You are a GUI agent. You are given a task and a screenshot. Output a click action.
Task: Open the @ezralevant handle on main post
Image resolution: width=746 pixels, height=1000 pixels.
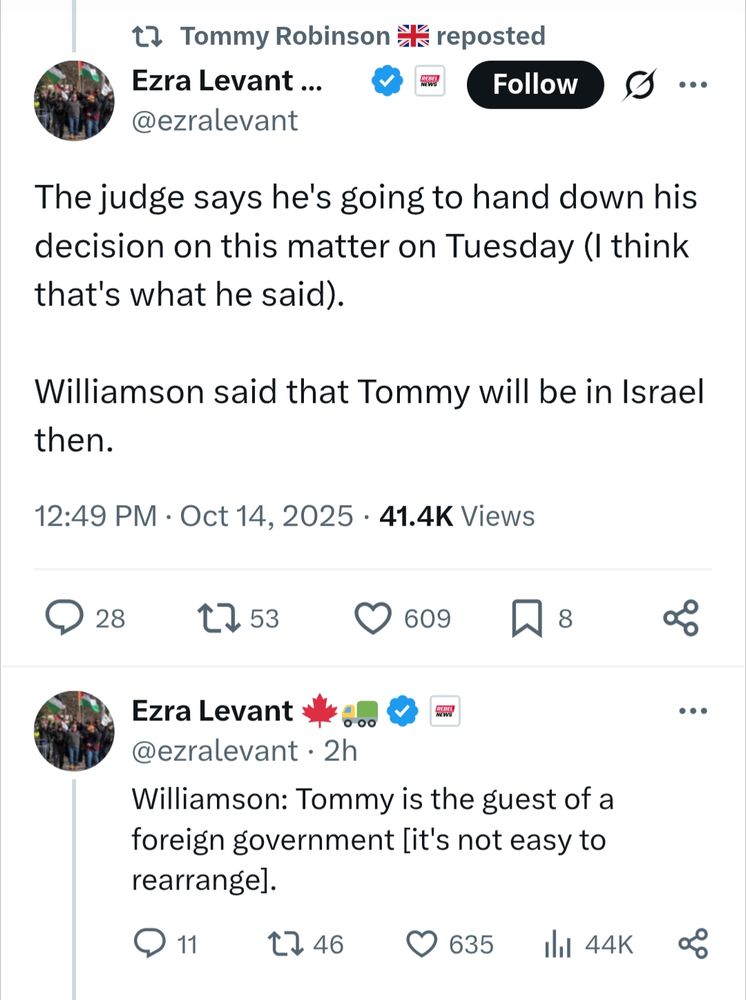214,121
